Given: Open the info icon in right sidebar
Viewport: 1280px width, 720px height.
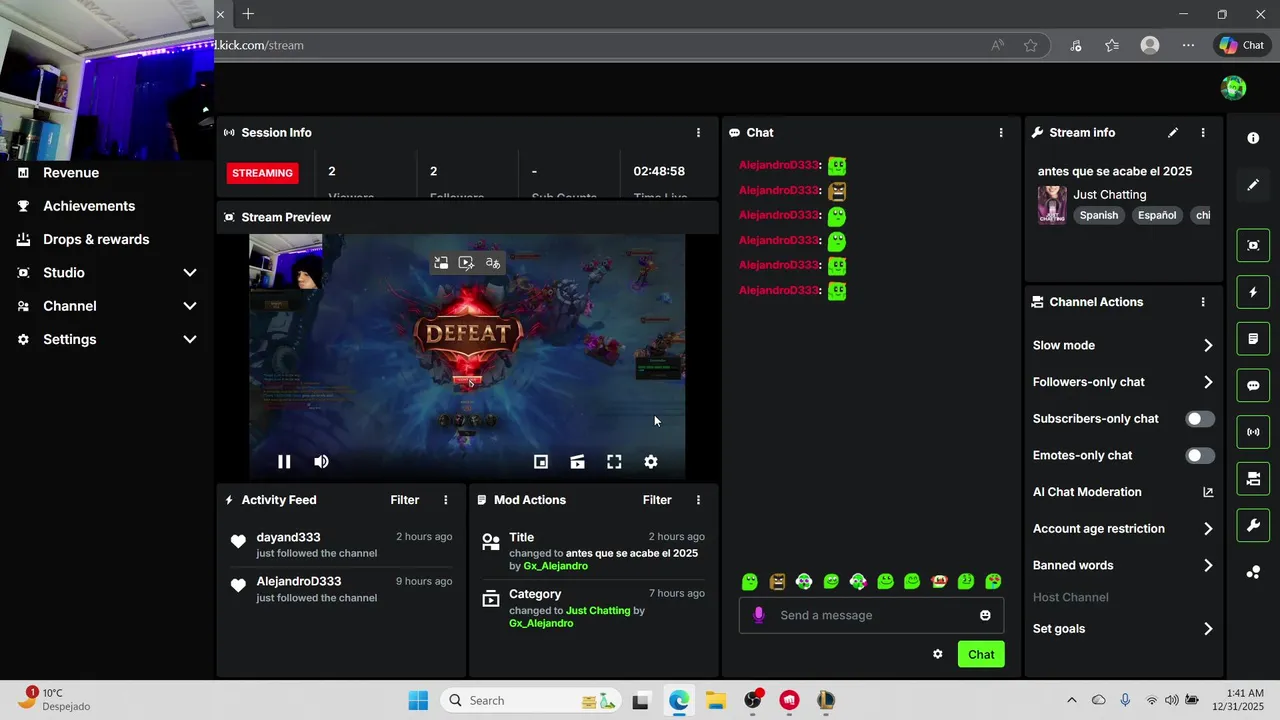Looking at the screenshot, I should [1253, 138].
